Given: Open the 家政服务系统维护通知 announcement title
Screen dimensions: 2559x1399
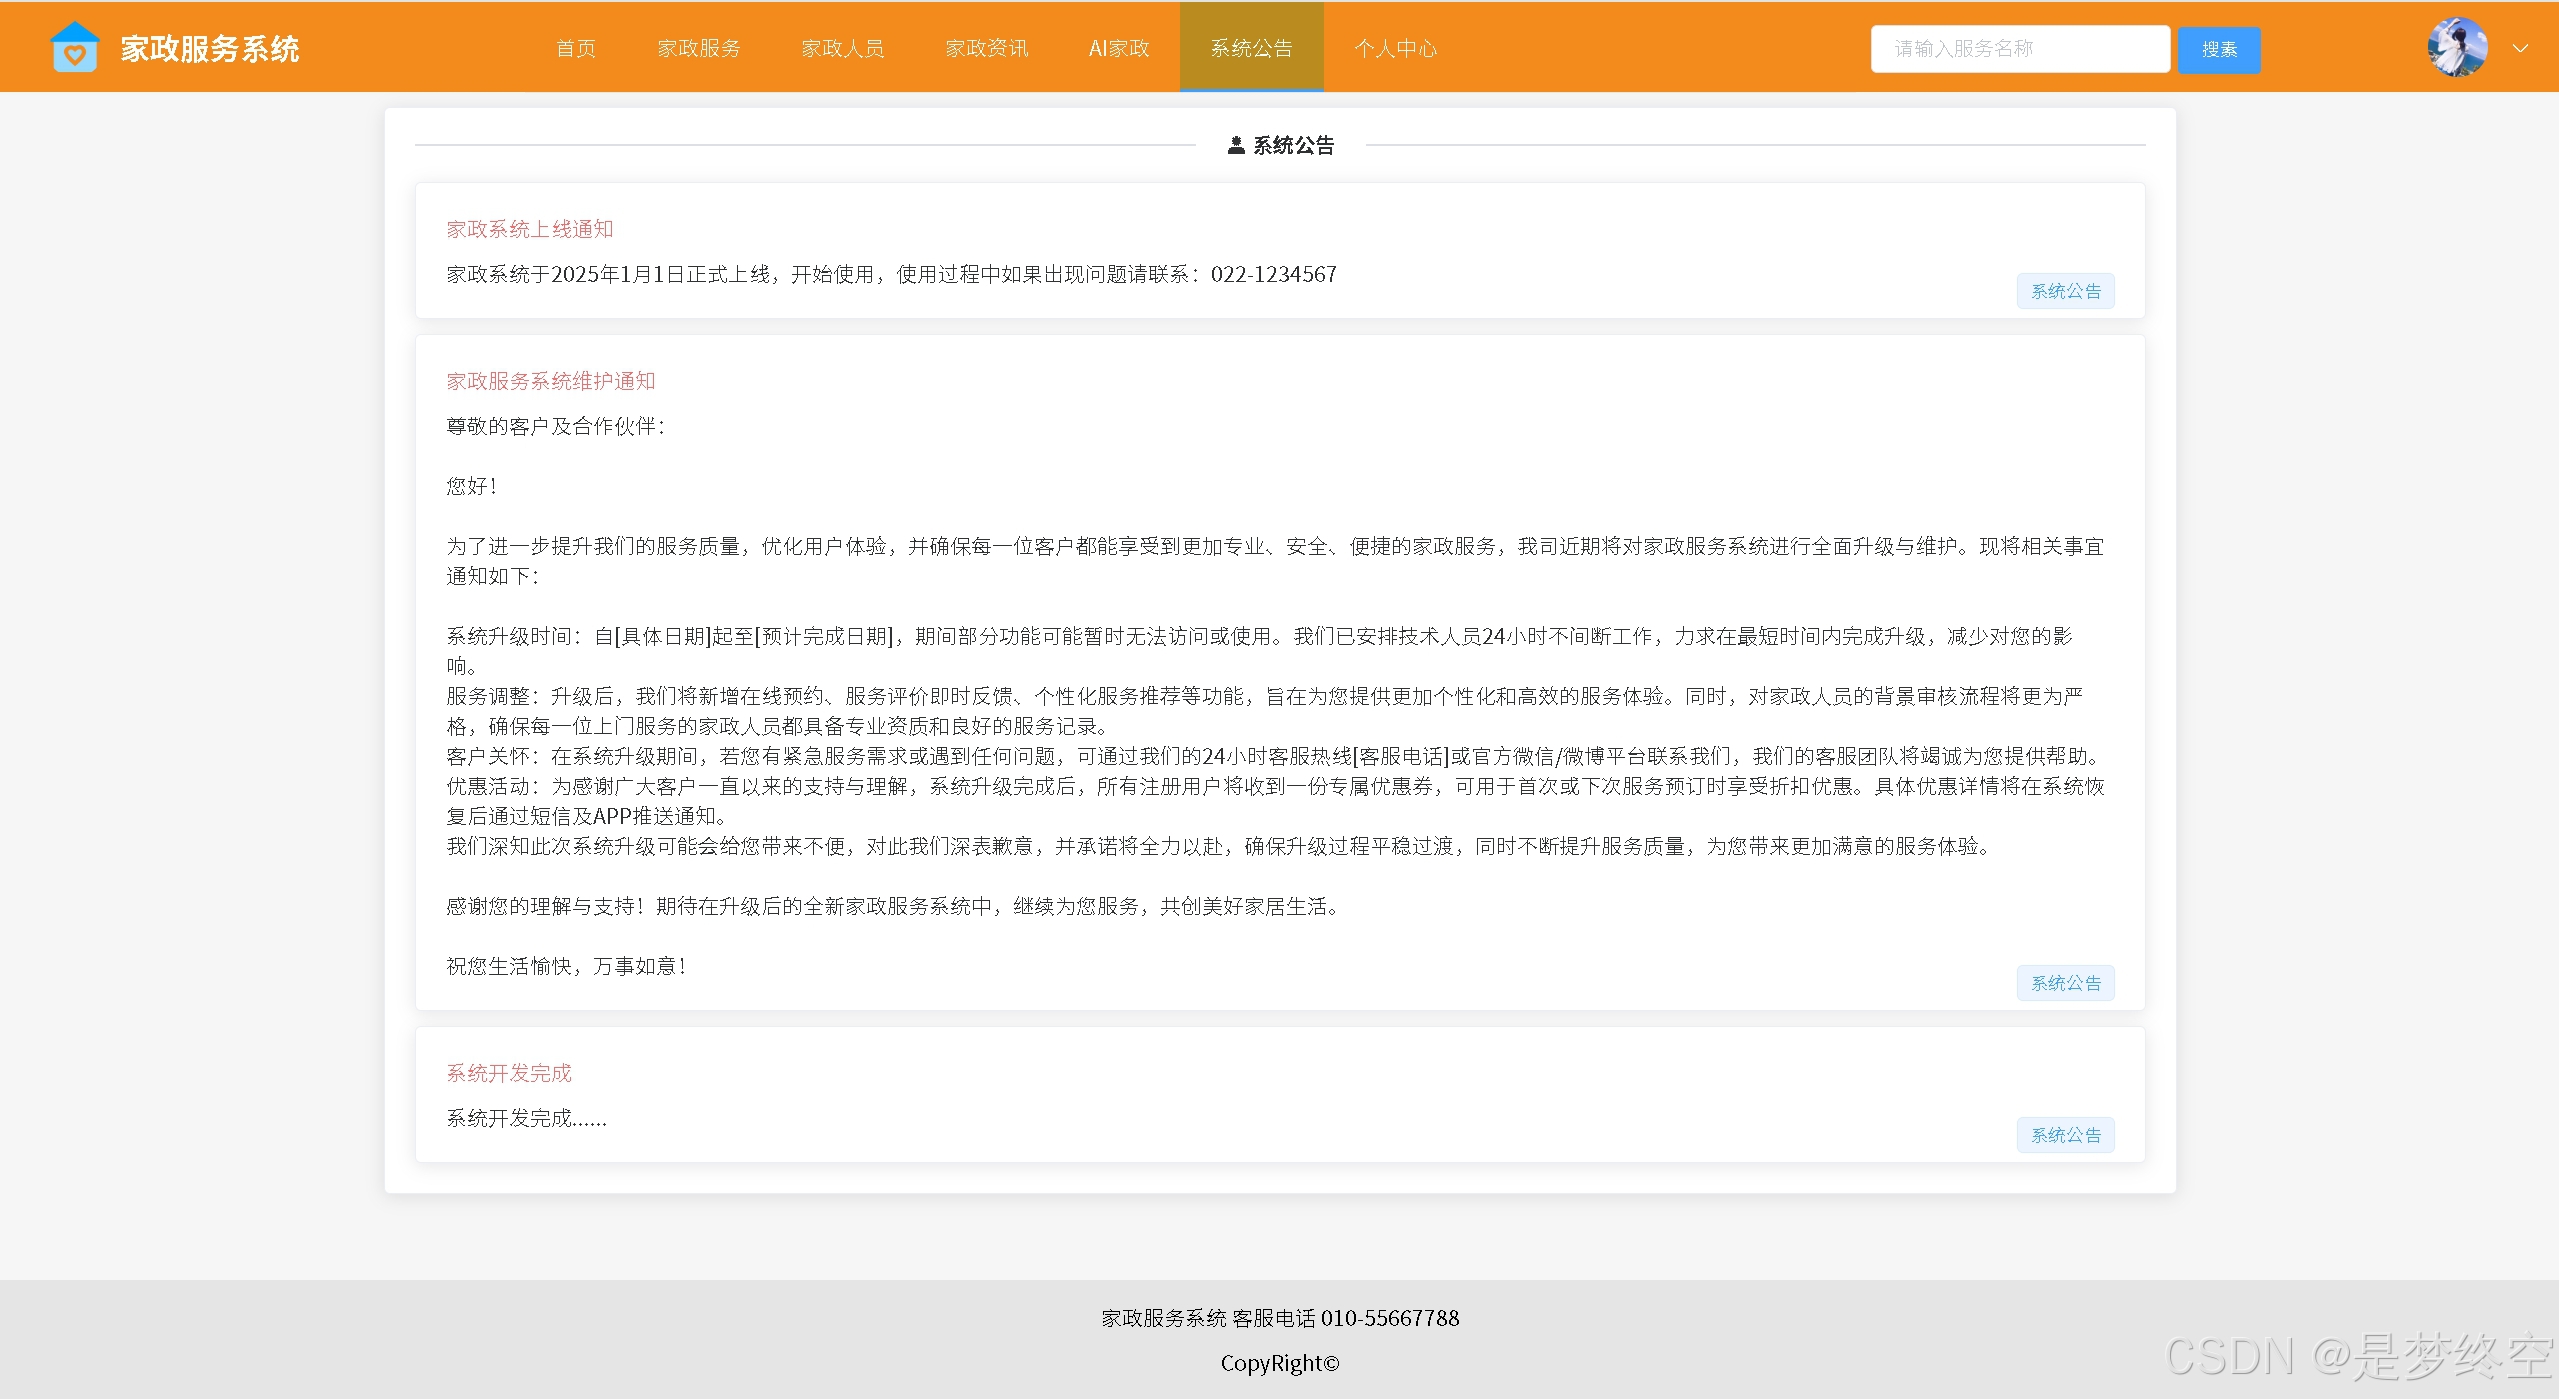Looking at the screenshot, I should click(x=550, y=381).
